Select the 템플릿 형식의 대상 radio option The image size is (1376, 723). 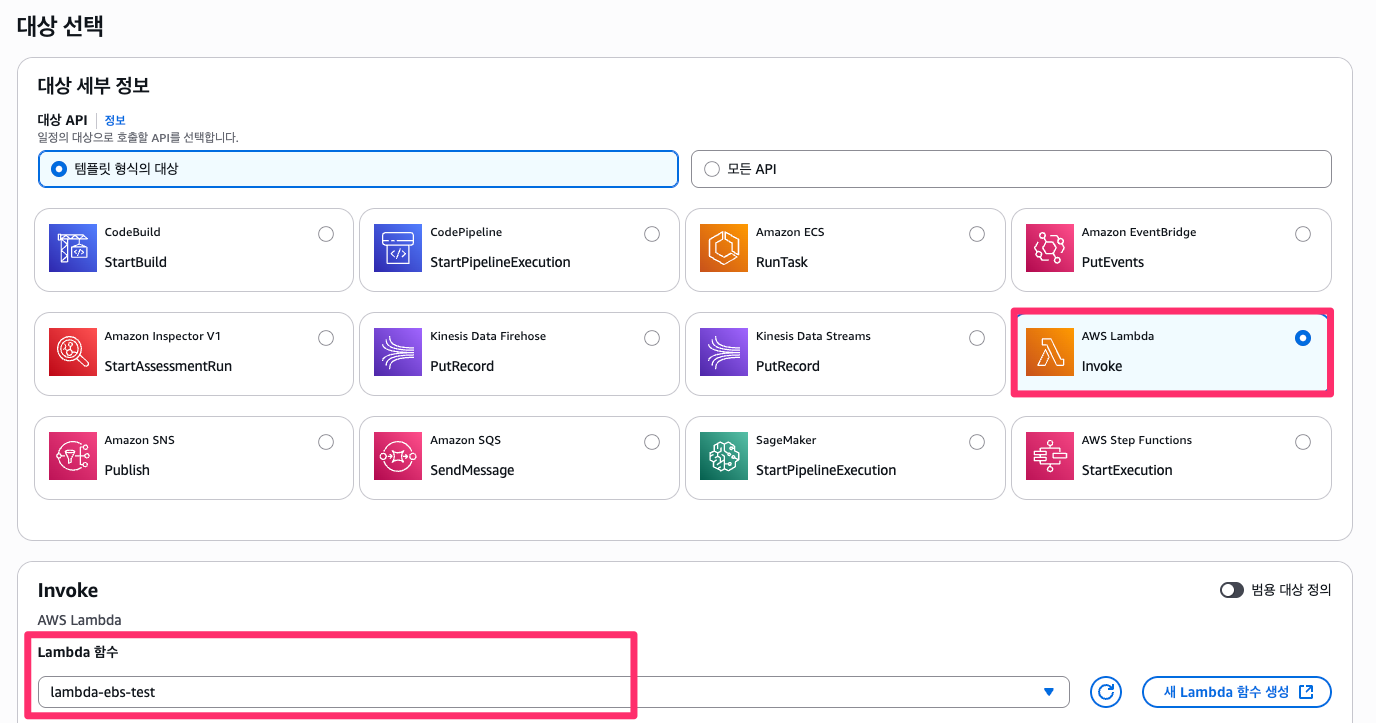coord(59,169)
